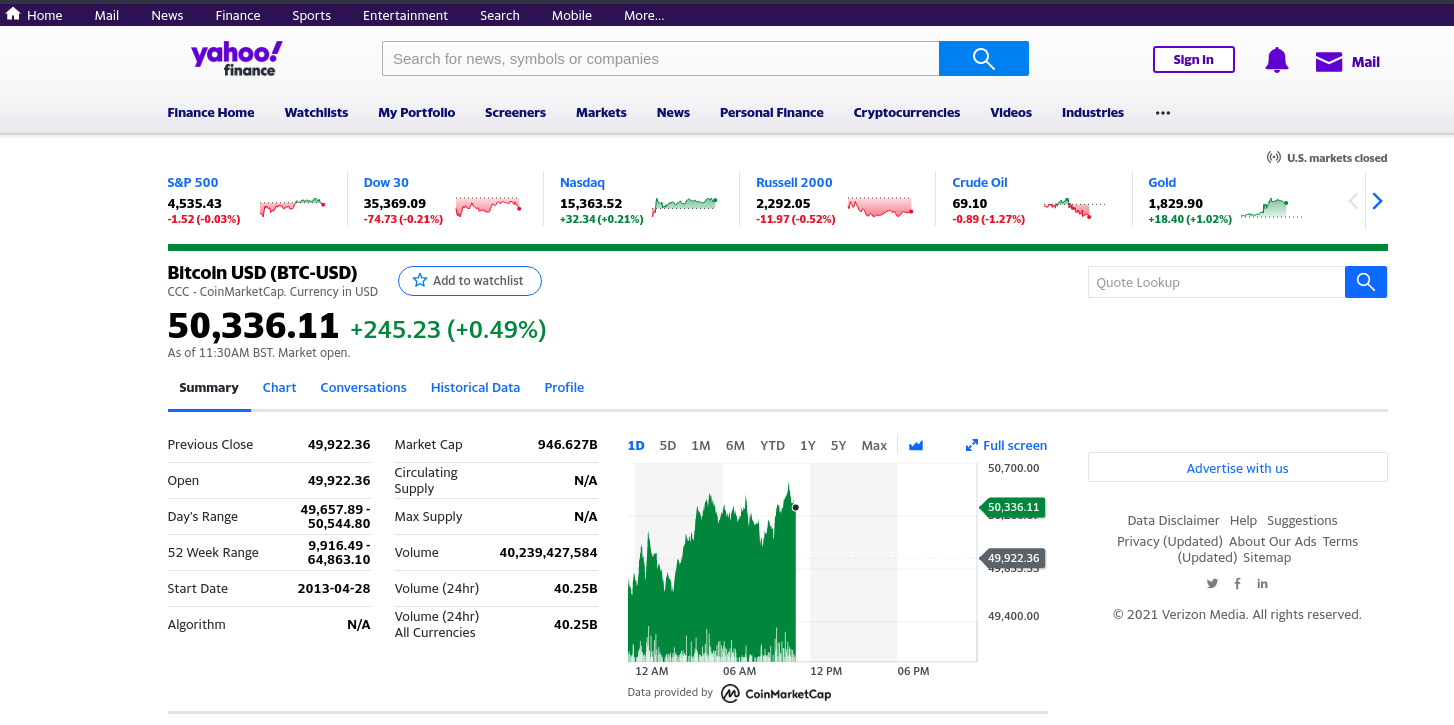Click the Quote Lookup magnifier button
This screenshot has height=725, width=1454.
(1366, 282)
